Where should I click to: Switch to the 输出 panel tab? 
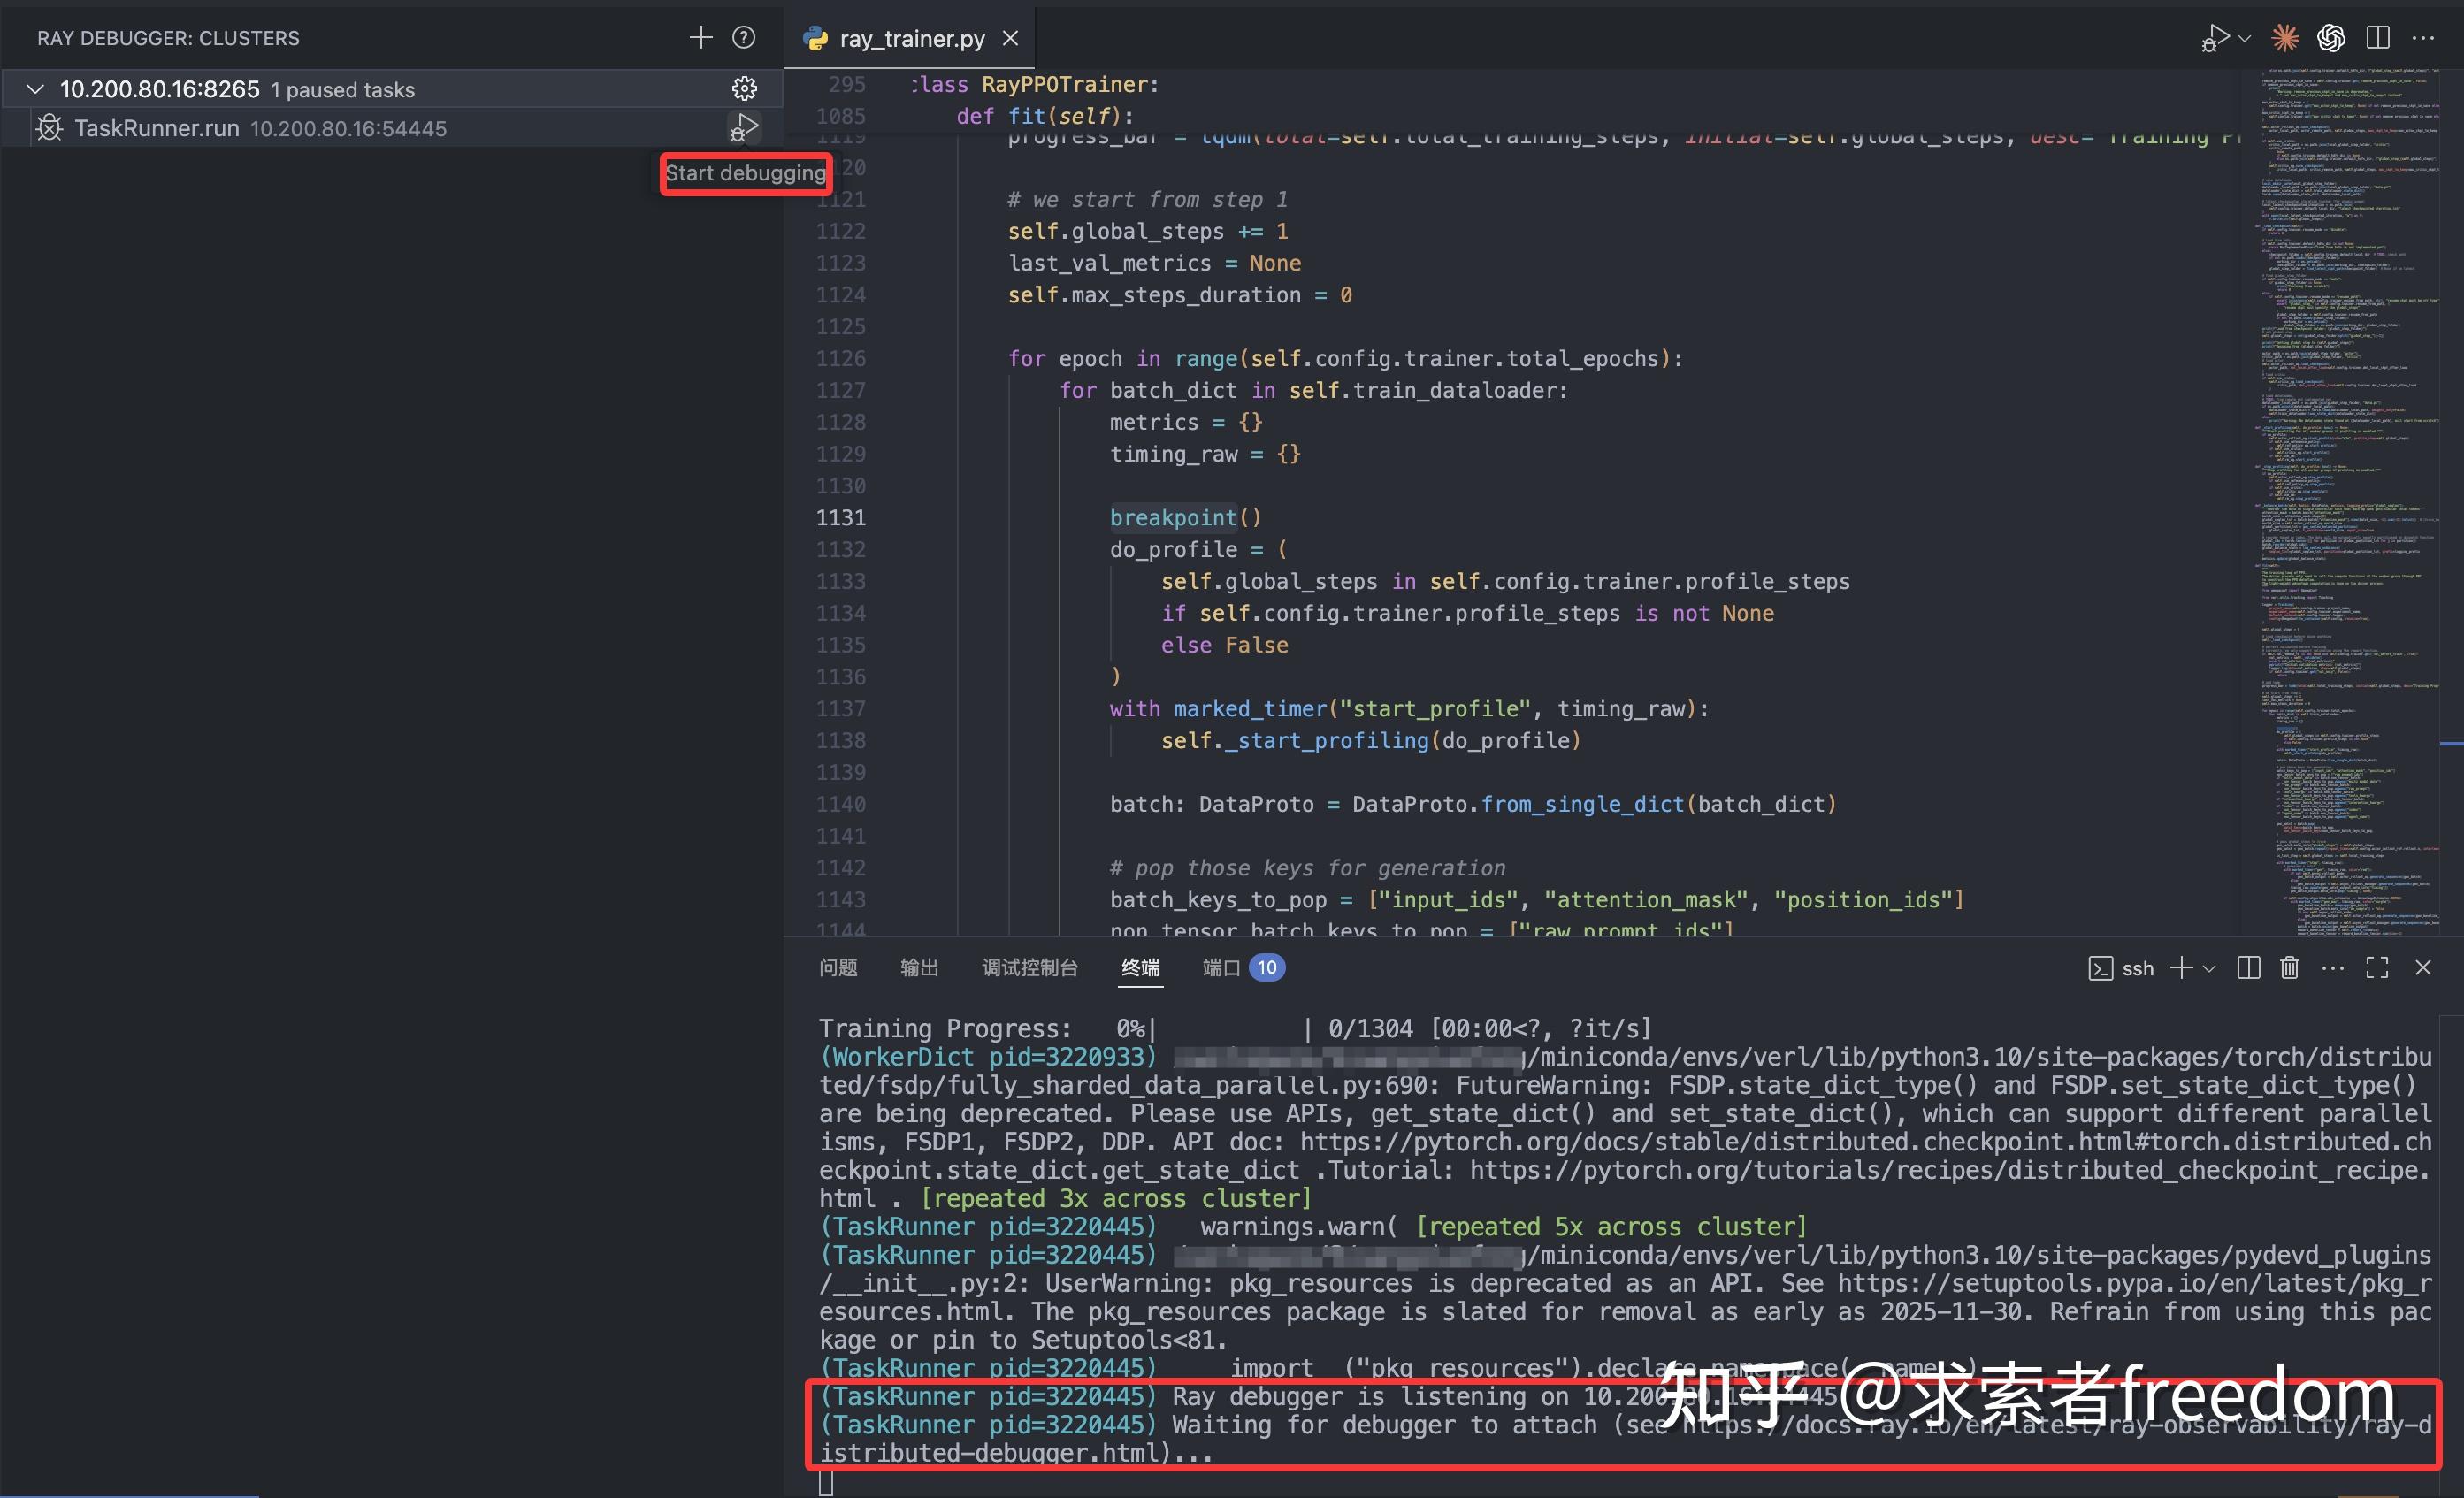pyautogui.click(x=919, y=967)
